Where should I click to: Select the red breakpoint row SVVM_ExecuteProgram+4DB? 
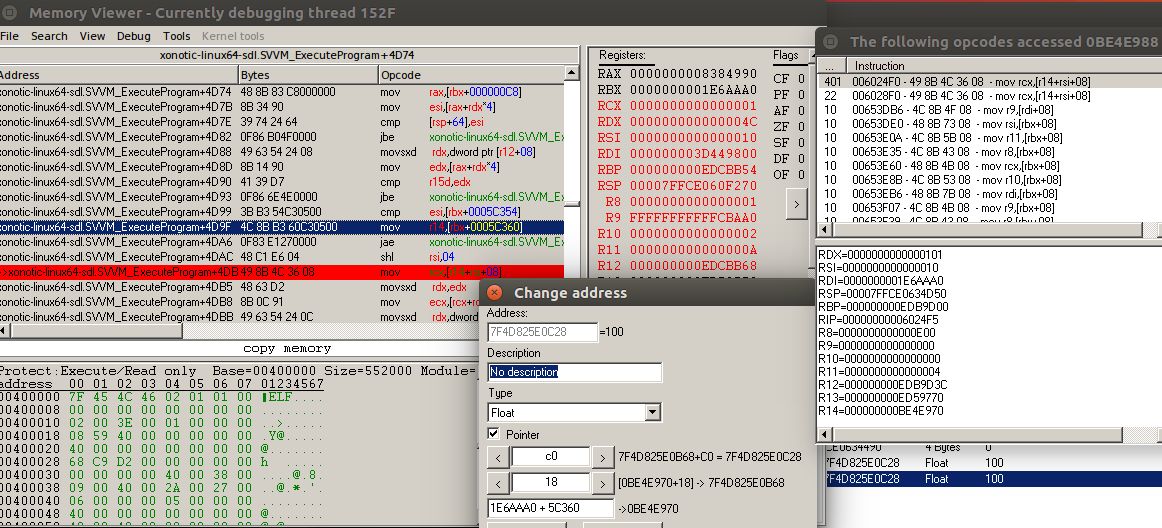point(282,272)
